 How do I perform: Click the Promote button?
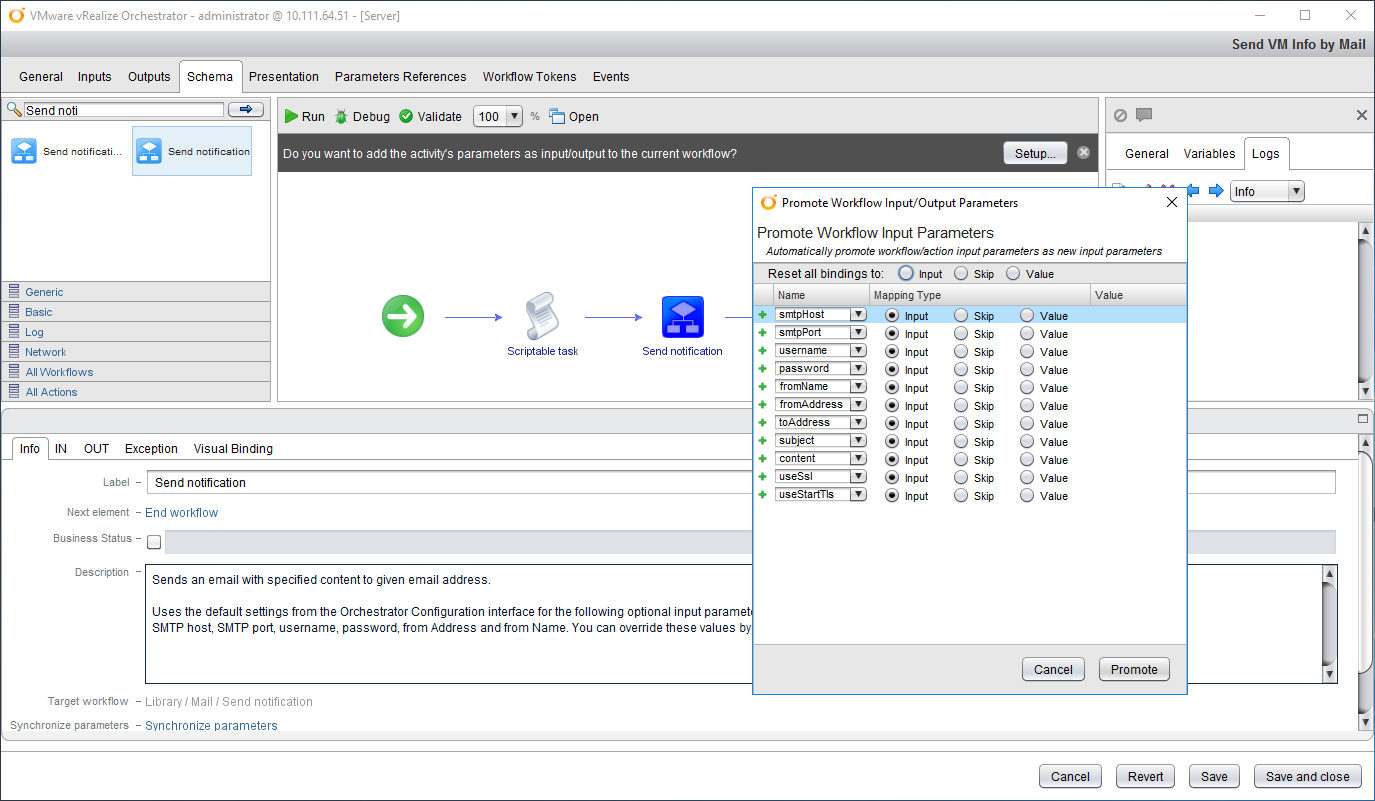click(x=1133, y=670)
